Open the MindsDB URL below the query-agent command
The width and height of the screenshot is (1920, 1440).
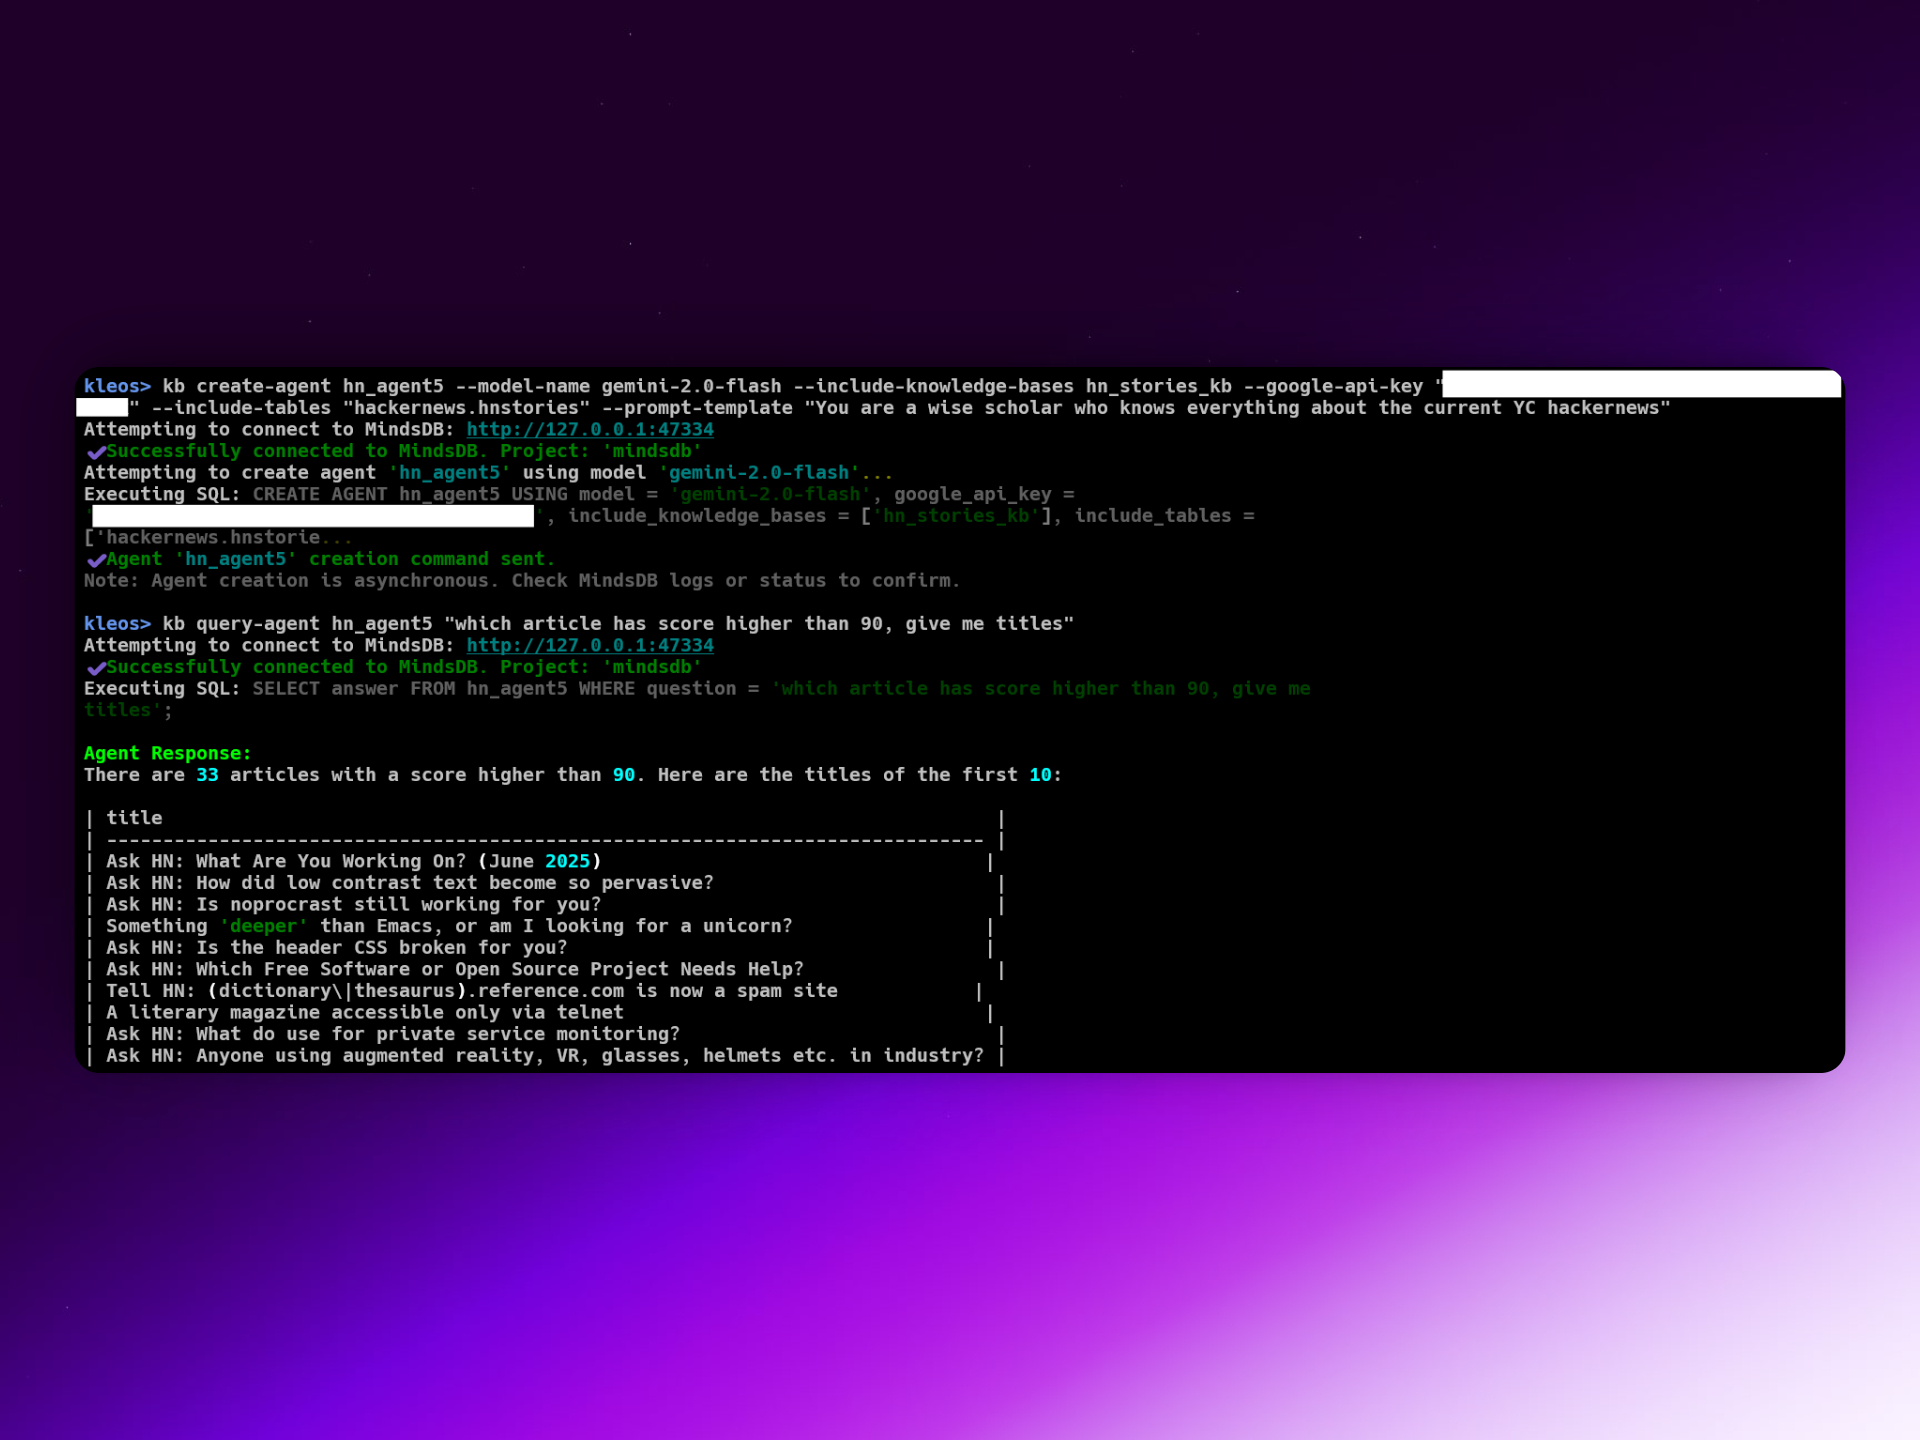pyautogui.click(x=590, y=645)
